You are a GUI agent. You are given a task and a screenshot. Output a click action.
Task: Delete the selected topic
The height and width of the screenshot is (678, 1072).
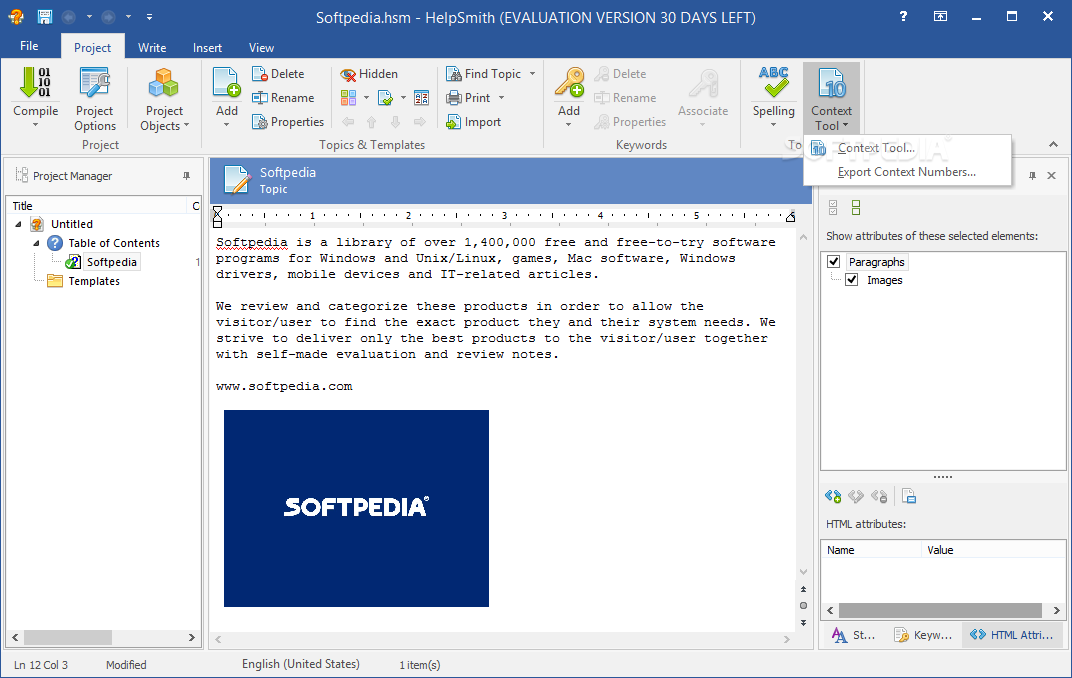click(x=278, y=74)
